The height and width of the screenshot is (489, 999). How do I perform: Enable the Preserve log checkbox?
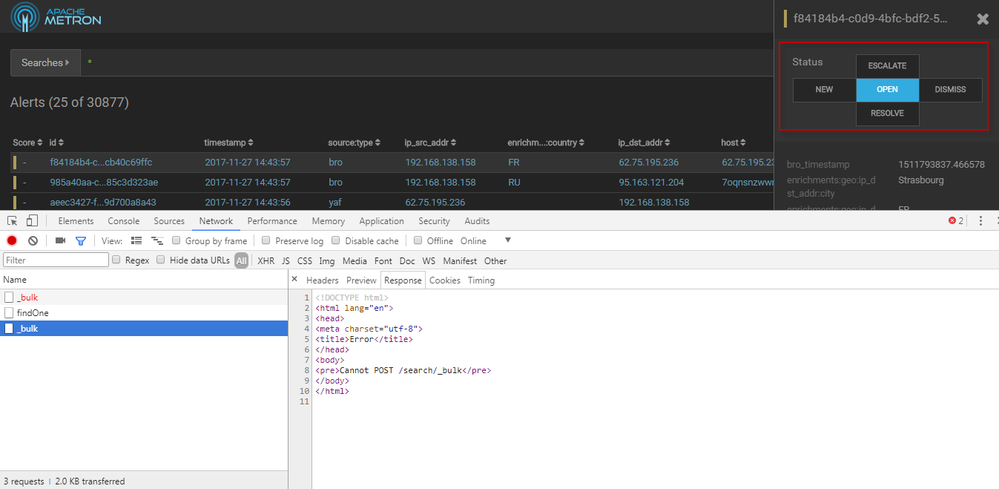click(267, 241)
